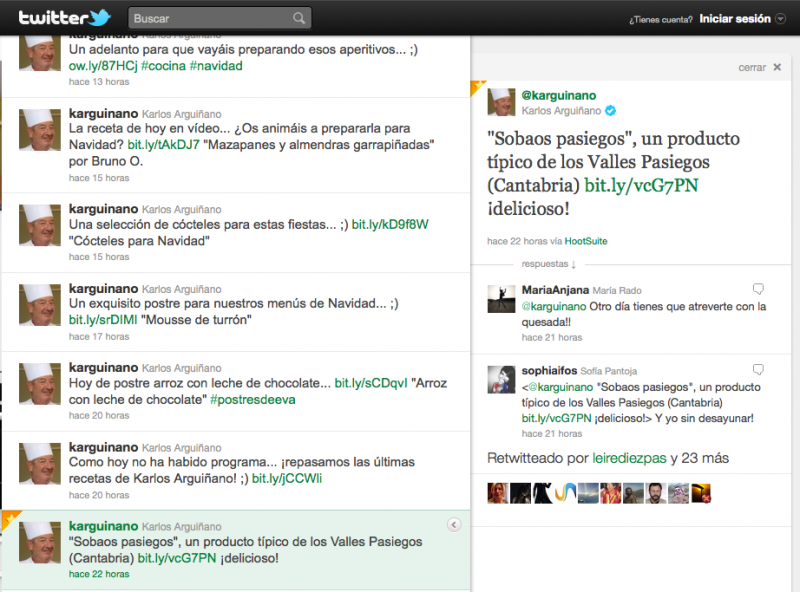Click the chevron on the highlighted sobaos tweet
The width and height of the screenshot is (800, 592).
(455, 522)
